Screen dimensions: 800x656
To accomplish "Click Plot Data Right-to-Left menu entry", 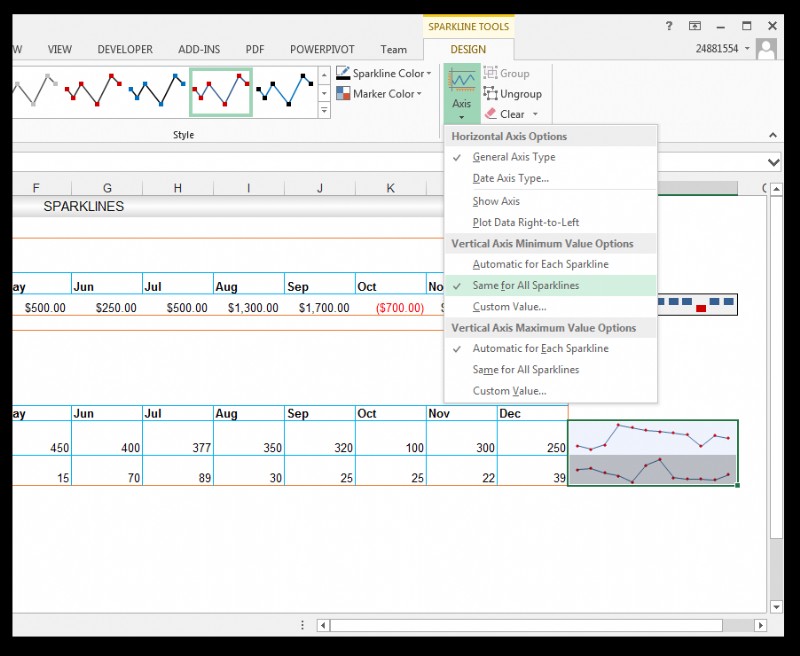I will pyautogui.click(x=525, y=223).
